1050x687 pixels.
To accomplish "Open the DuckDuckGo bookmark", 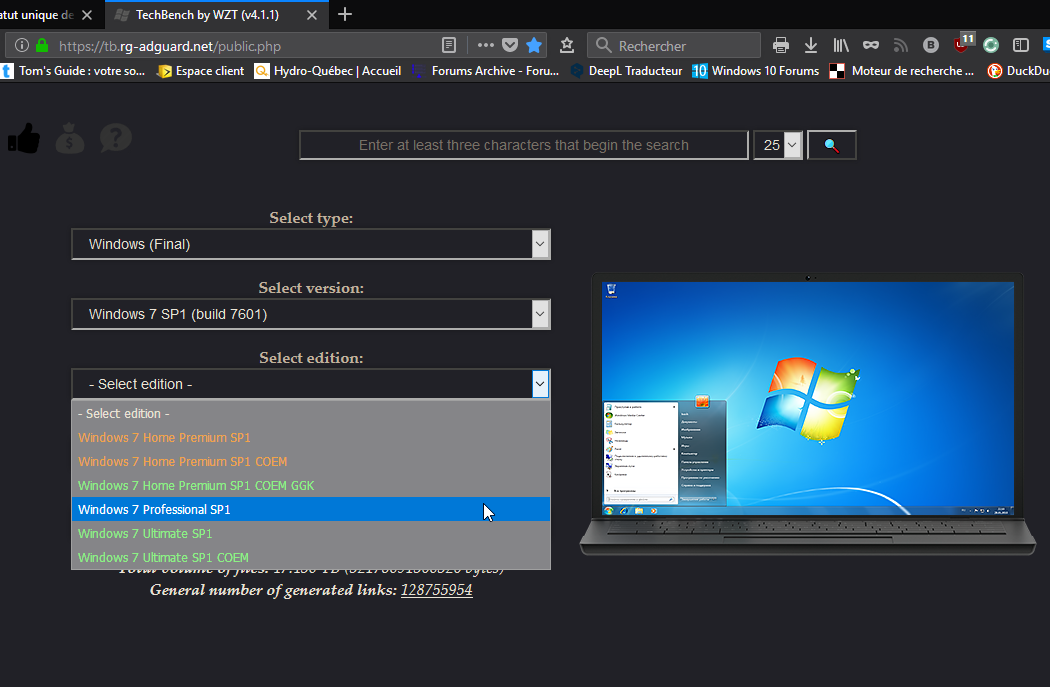I will click(1019, 71).
